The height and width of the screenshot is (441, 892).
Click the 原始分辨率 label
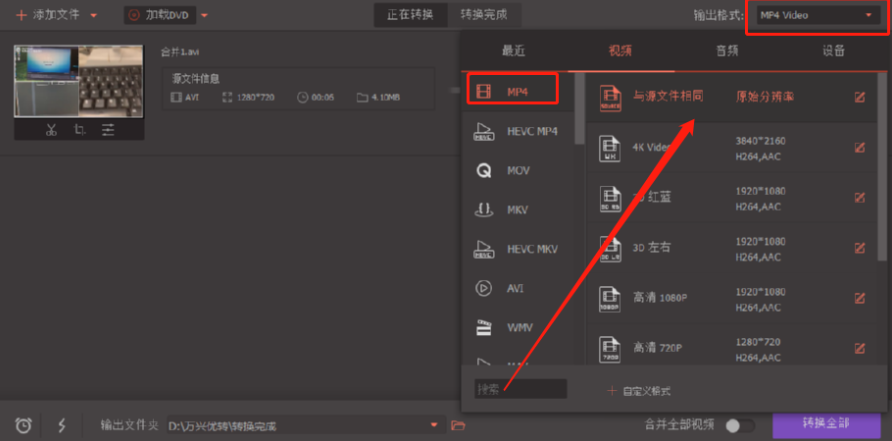click(765, 97)
